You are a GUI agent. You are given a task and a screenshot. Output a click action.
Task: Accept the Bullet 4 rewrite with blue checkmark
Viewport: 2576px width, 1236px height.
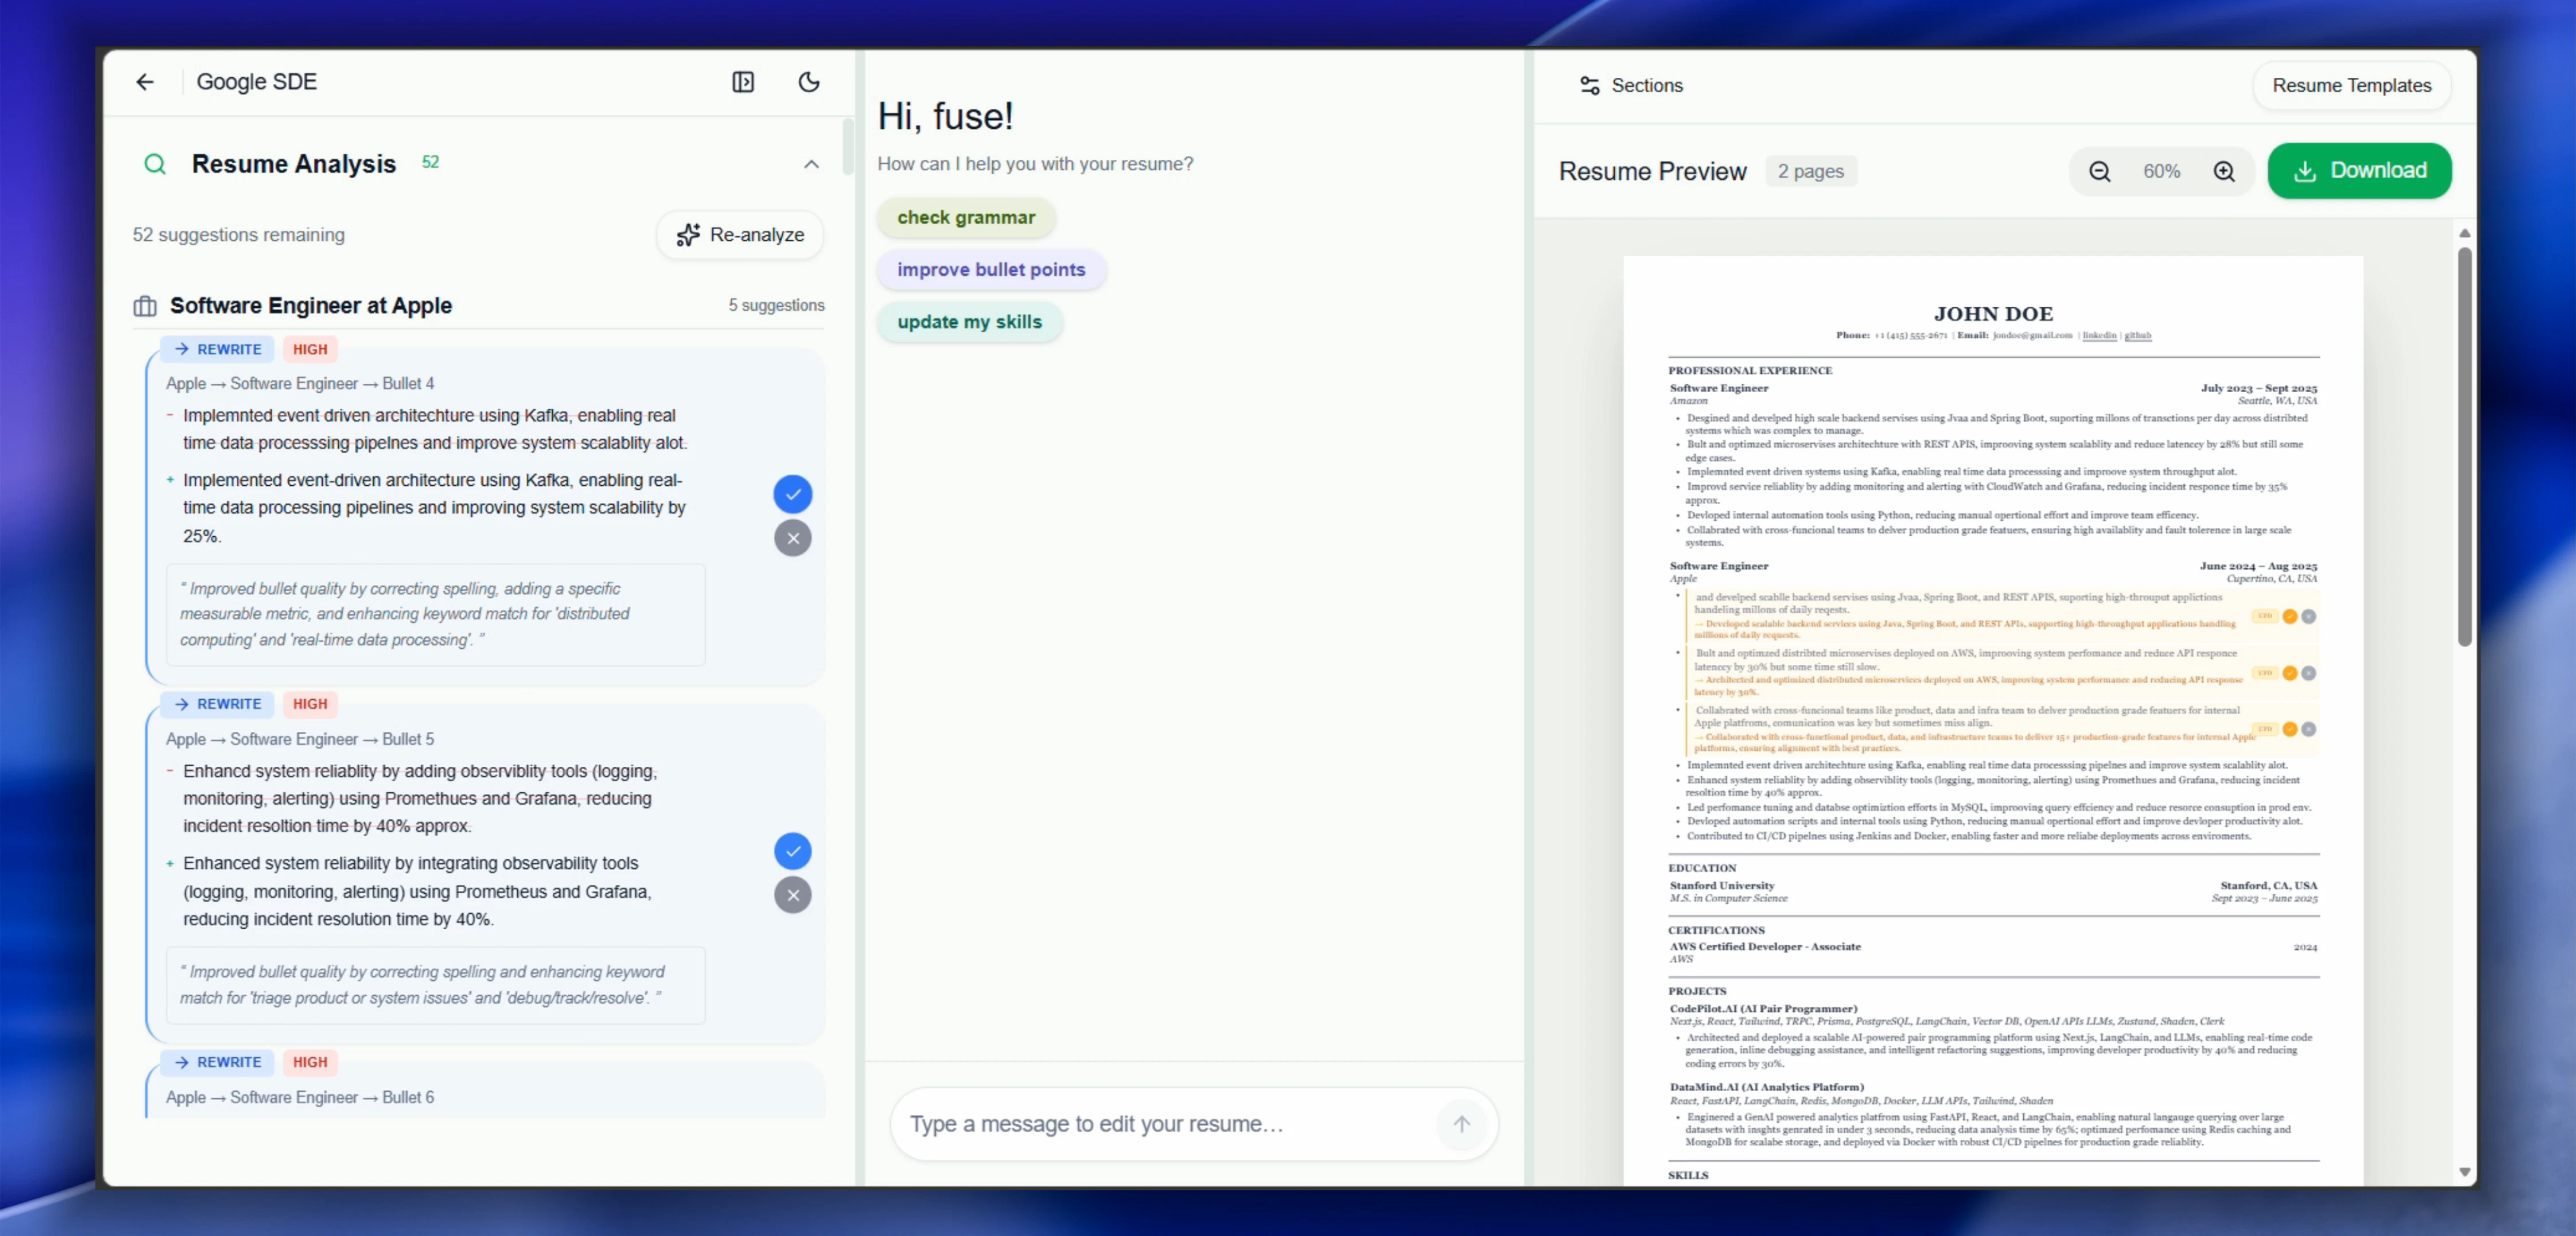(792, 494)
